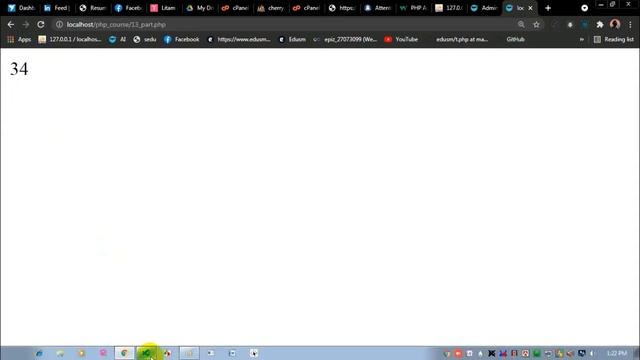Screen dimensions: 640x360
Task: Switch to the LinkedIn Feed tab
Action: coord(57,8)
